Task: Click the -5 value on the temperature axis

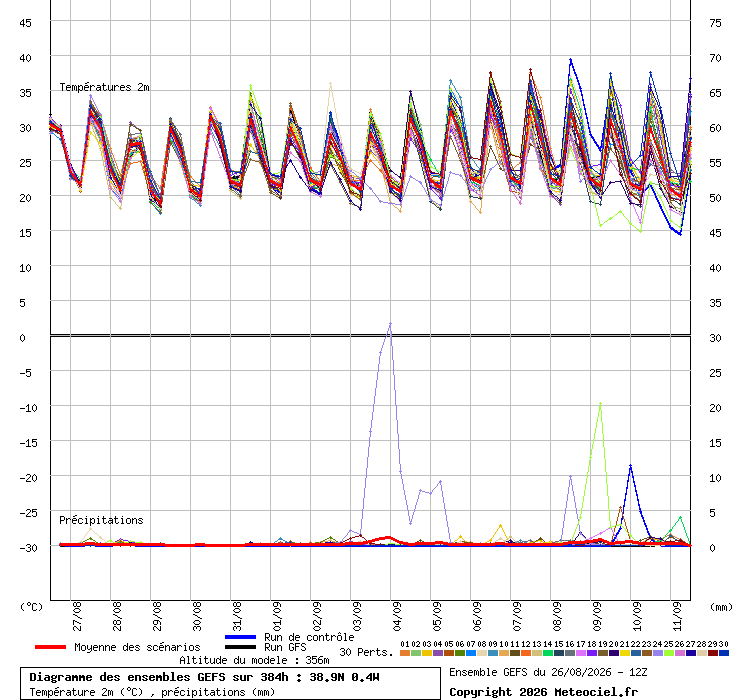Action: tap(25, 373)
